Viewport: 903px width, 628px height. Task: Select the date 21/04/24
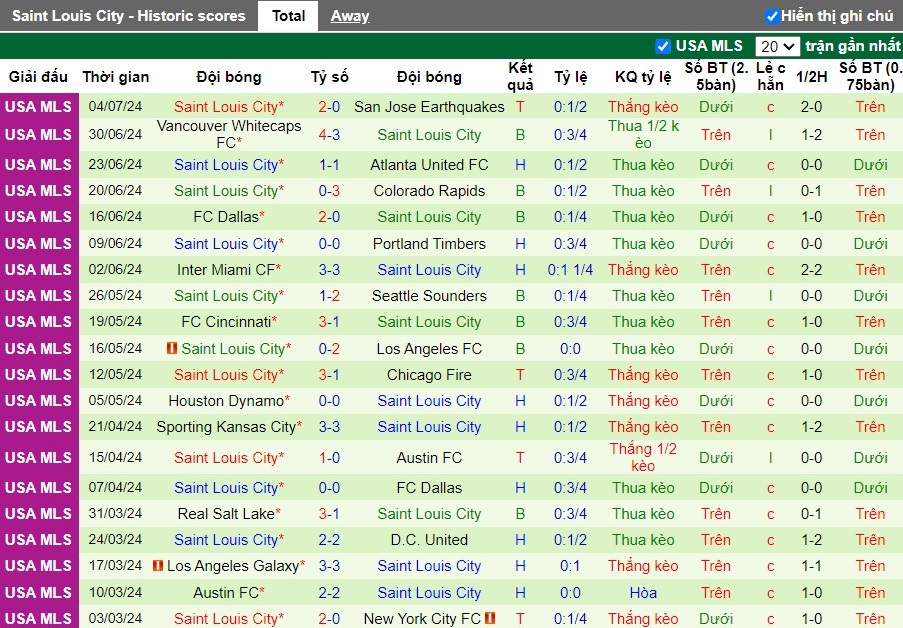point(115,427)
